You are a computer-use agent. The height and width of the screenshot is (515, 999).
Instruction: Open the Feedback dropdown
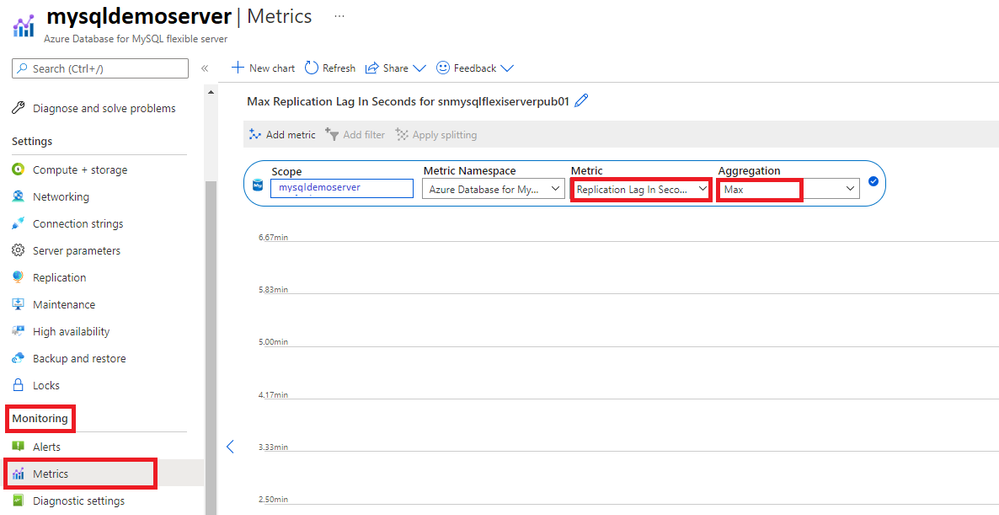tap(475, 68)
